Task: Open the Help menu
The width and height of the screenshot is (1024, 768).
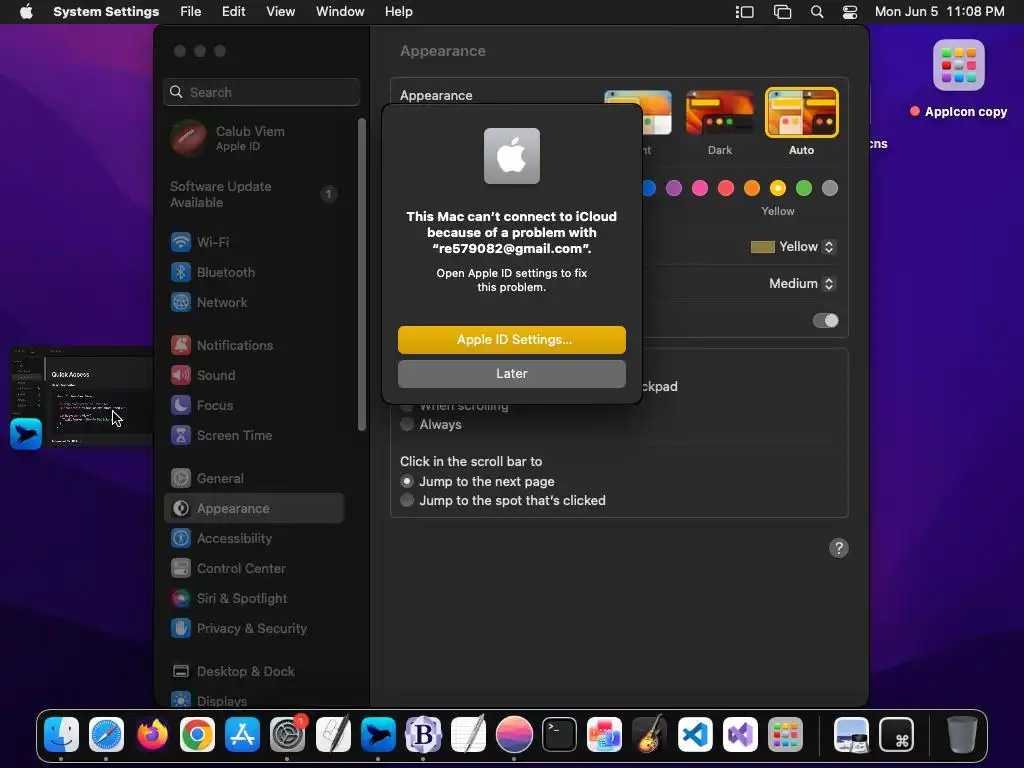Action: (x=398, y=12)
